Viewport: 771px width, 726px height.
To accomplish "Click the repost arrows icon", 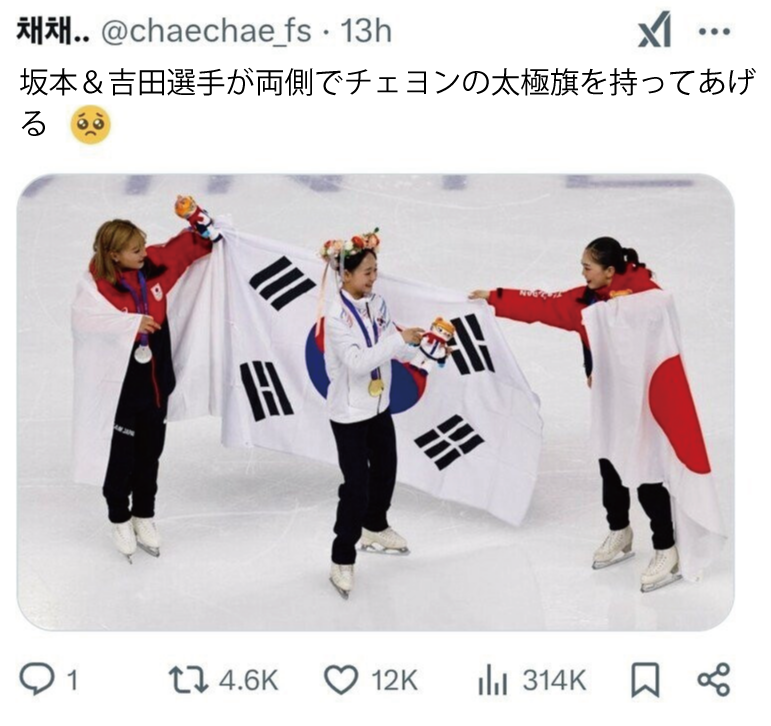I will (188, 680).
